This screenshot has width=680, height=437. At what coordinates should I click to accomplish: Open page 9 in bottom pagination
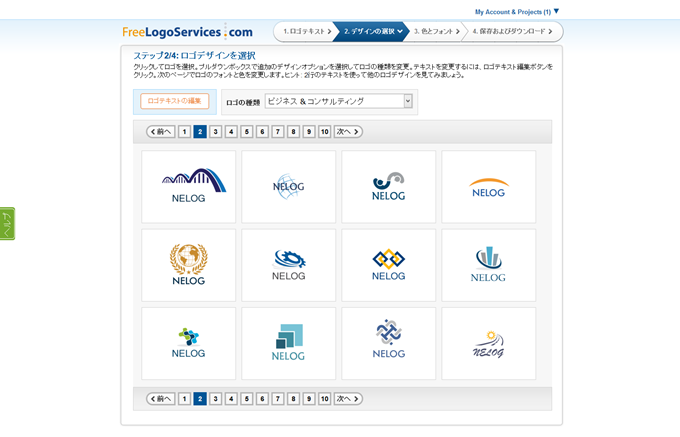click(x=309, y=399)
